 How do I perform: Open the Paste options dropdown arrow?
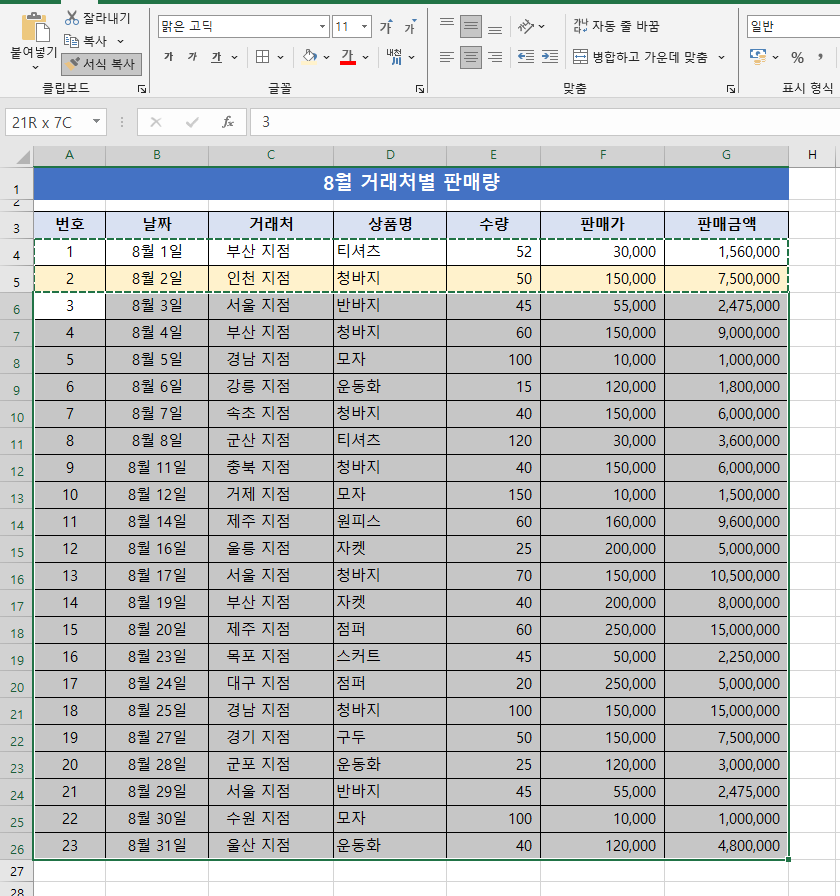pos(35,67)
